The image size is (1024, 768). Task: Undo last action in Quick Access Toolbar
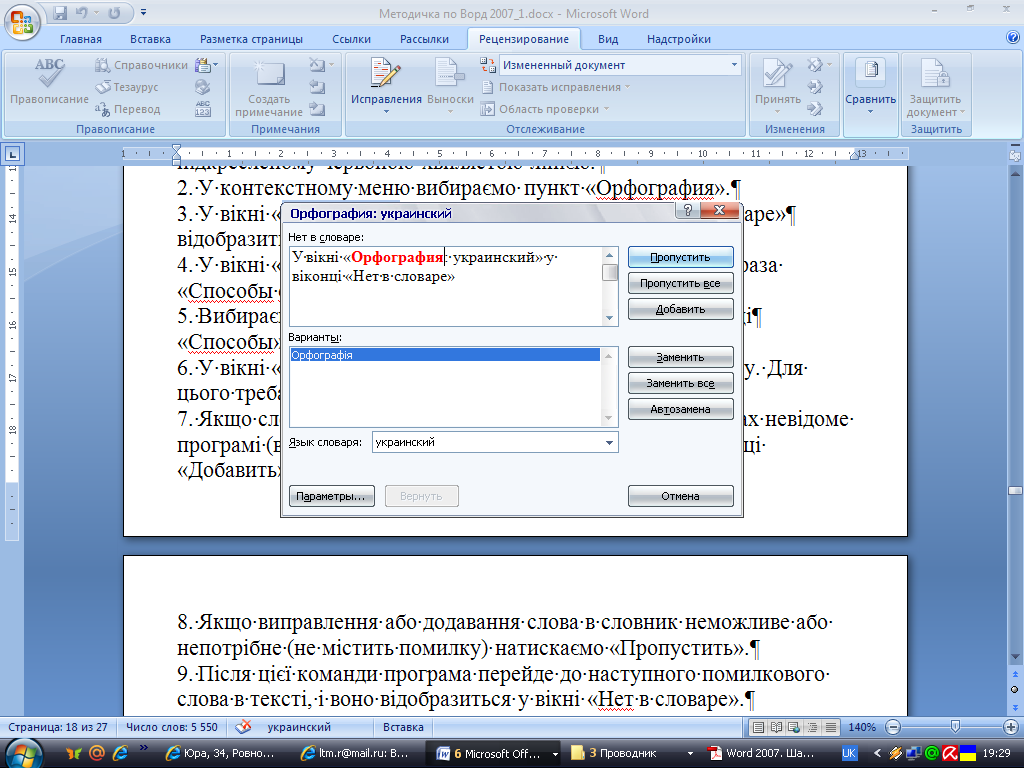pos(81,13)
